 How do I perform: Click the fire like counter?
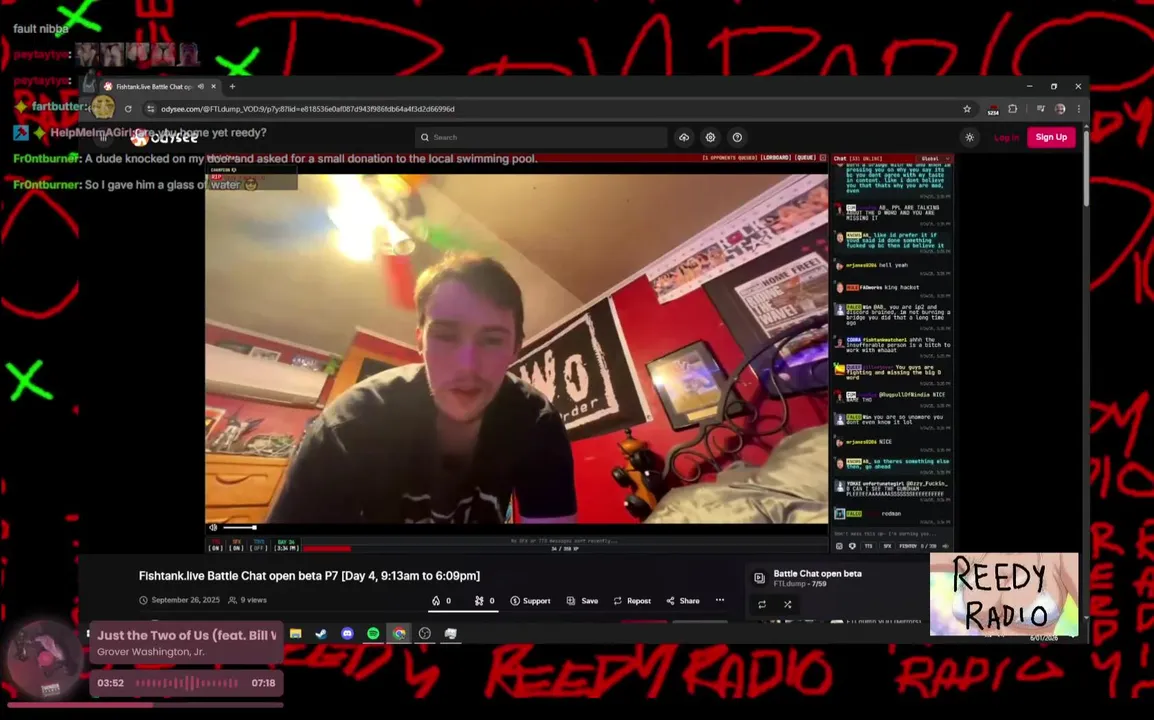tap(441, 601)
